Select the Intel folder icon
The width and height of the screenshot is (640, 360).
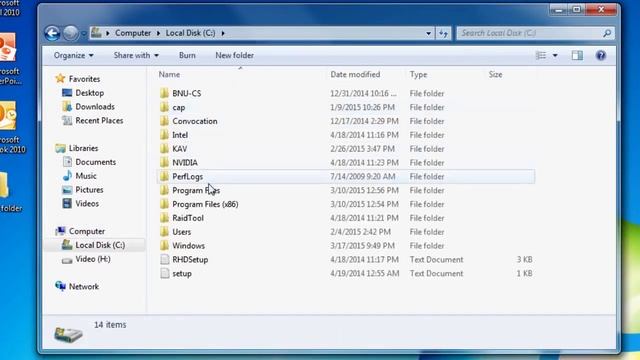tap(164, 135)
